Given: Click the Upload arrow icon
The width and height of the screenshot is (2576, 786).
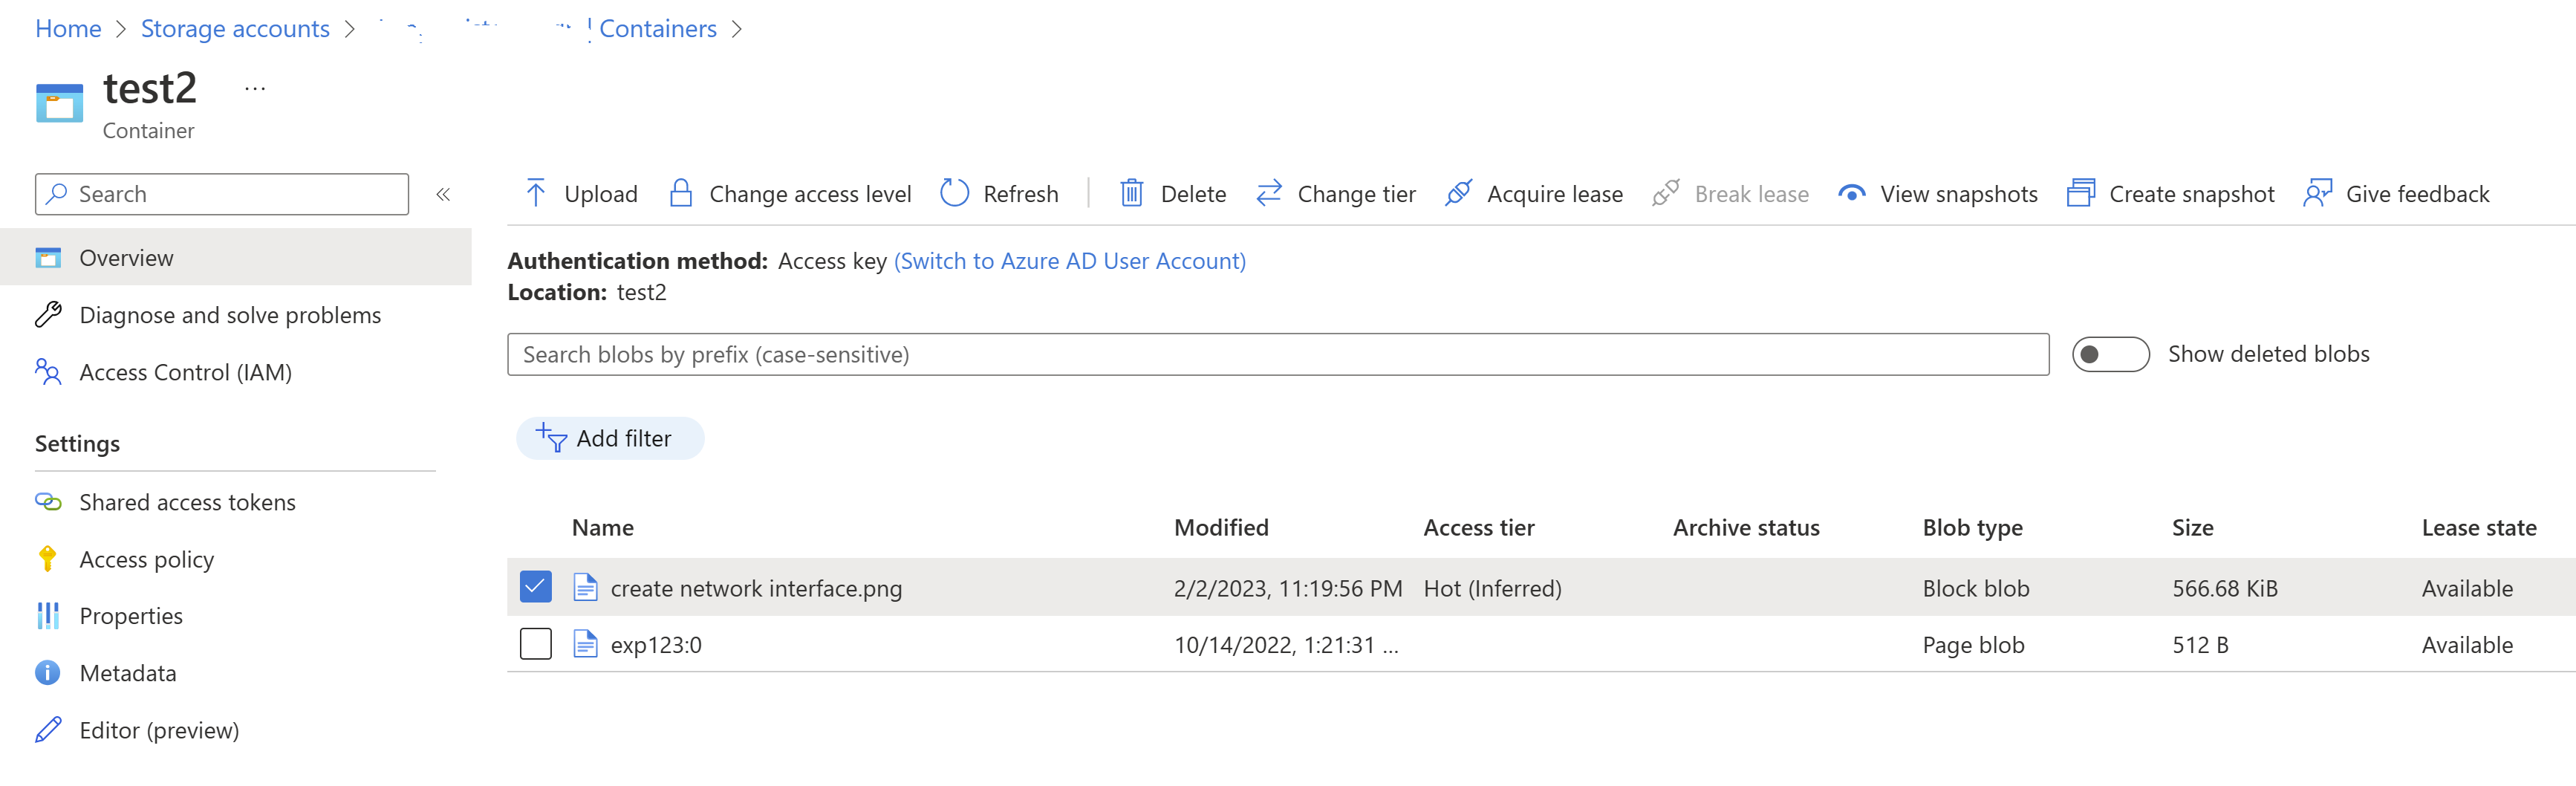Looking at the screenshot, I should tap(536, 193).
